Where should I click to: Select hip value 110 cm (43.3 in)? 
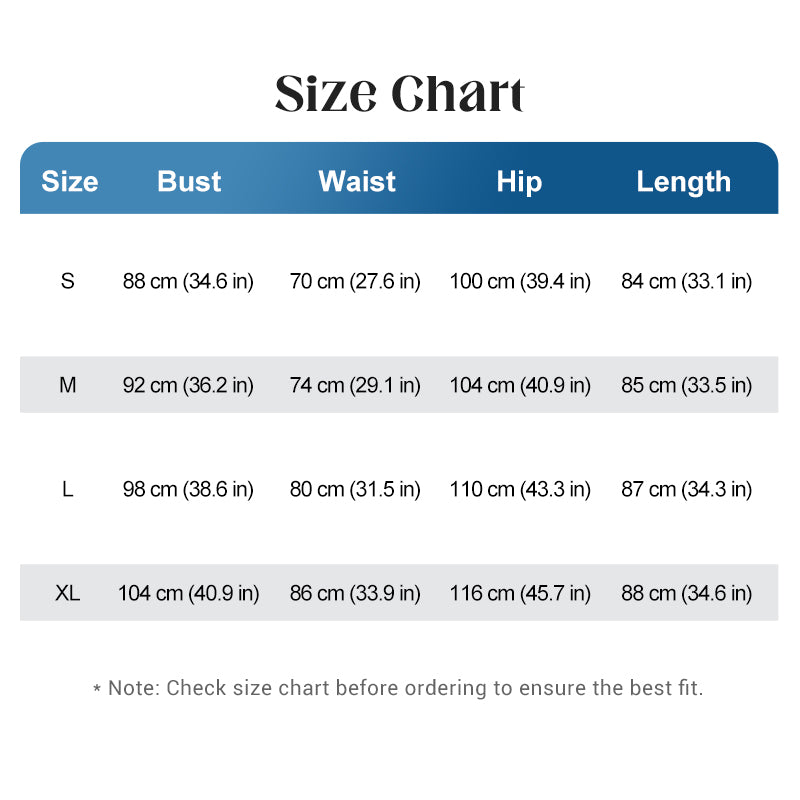pos(520,490)
